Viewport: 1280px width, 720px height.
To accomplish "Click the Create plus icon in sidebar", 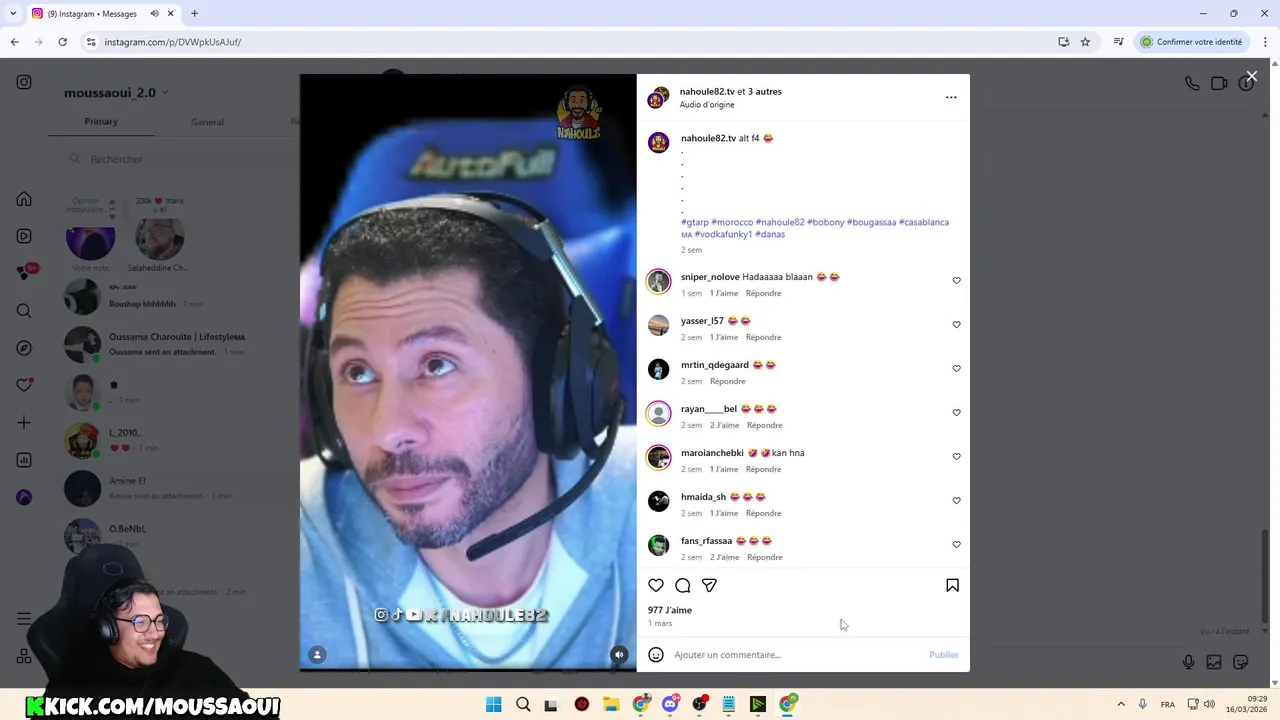I will (x=24, y=423).
